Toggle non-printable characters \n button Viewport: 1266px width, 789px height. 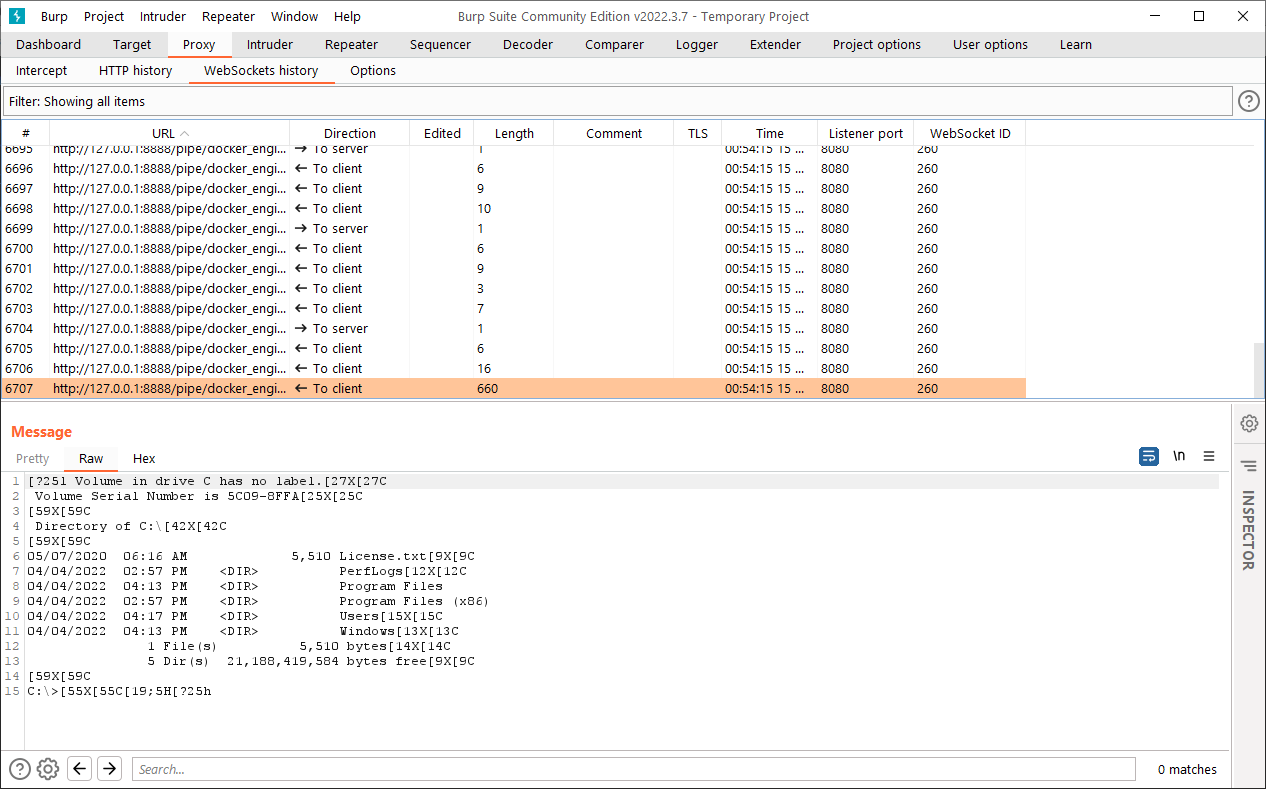click(x=1179, y=456)
